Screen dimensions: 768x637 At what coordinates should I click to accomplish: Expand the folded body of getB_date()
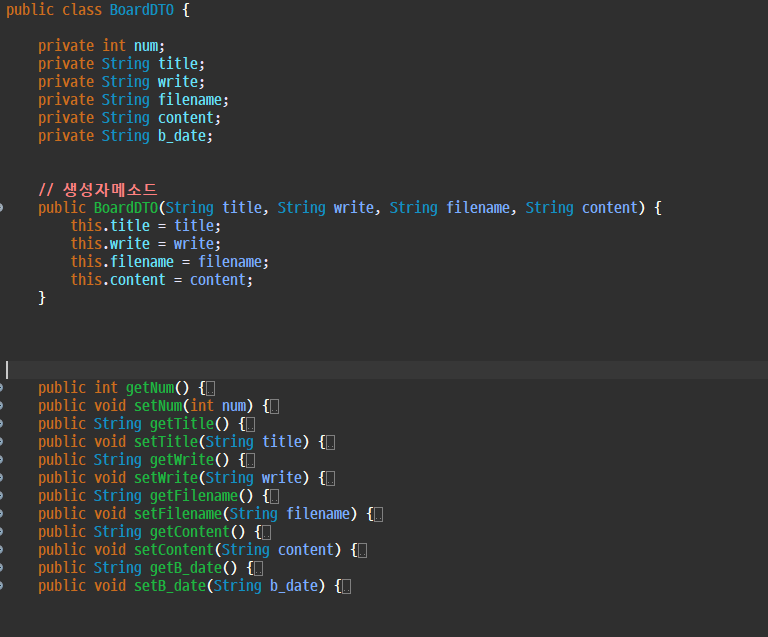(x=259, y=569)
